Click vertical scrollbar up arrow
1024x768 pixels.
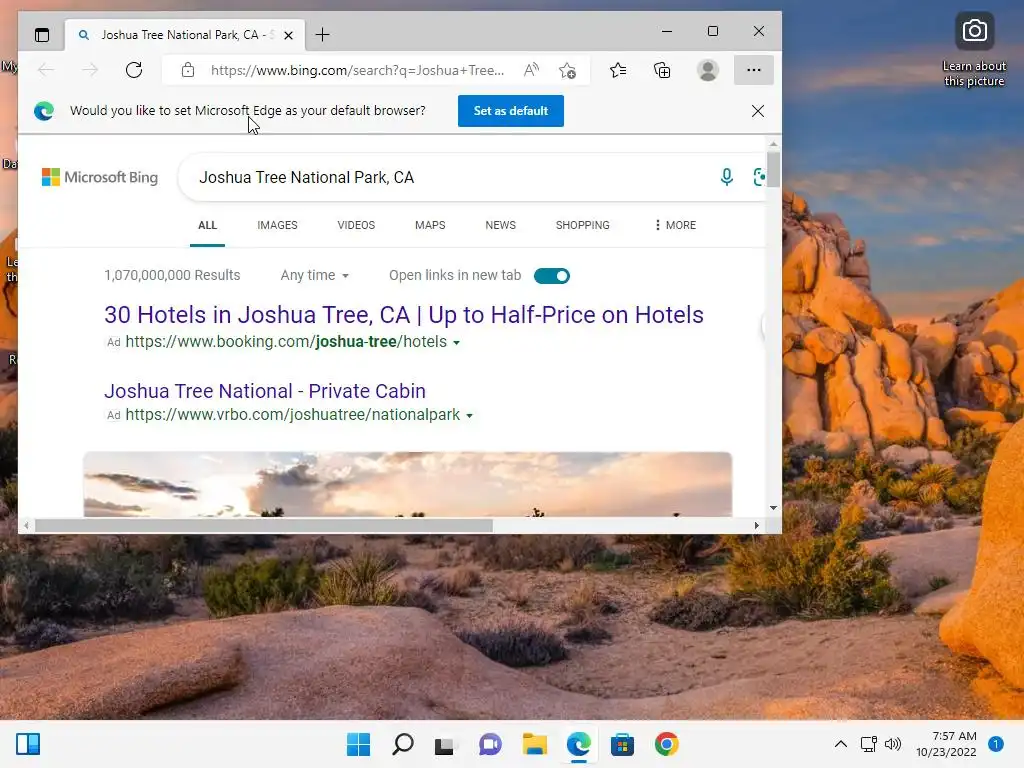773,144
